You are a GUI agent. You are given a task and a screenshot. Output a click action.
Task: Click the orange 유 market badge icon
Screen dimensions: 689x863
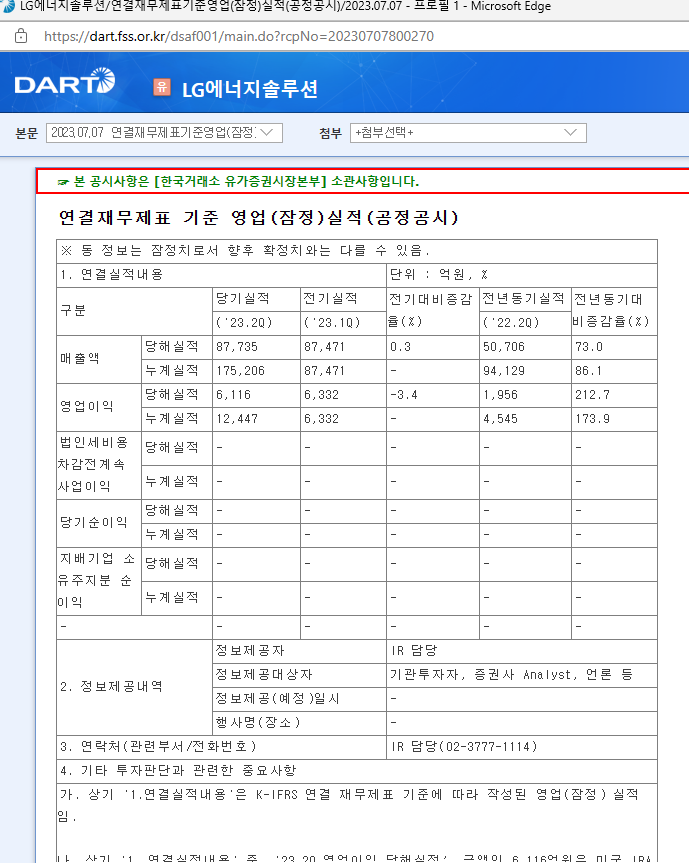[x=162, y=87]
